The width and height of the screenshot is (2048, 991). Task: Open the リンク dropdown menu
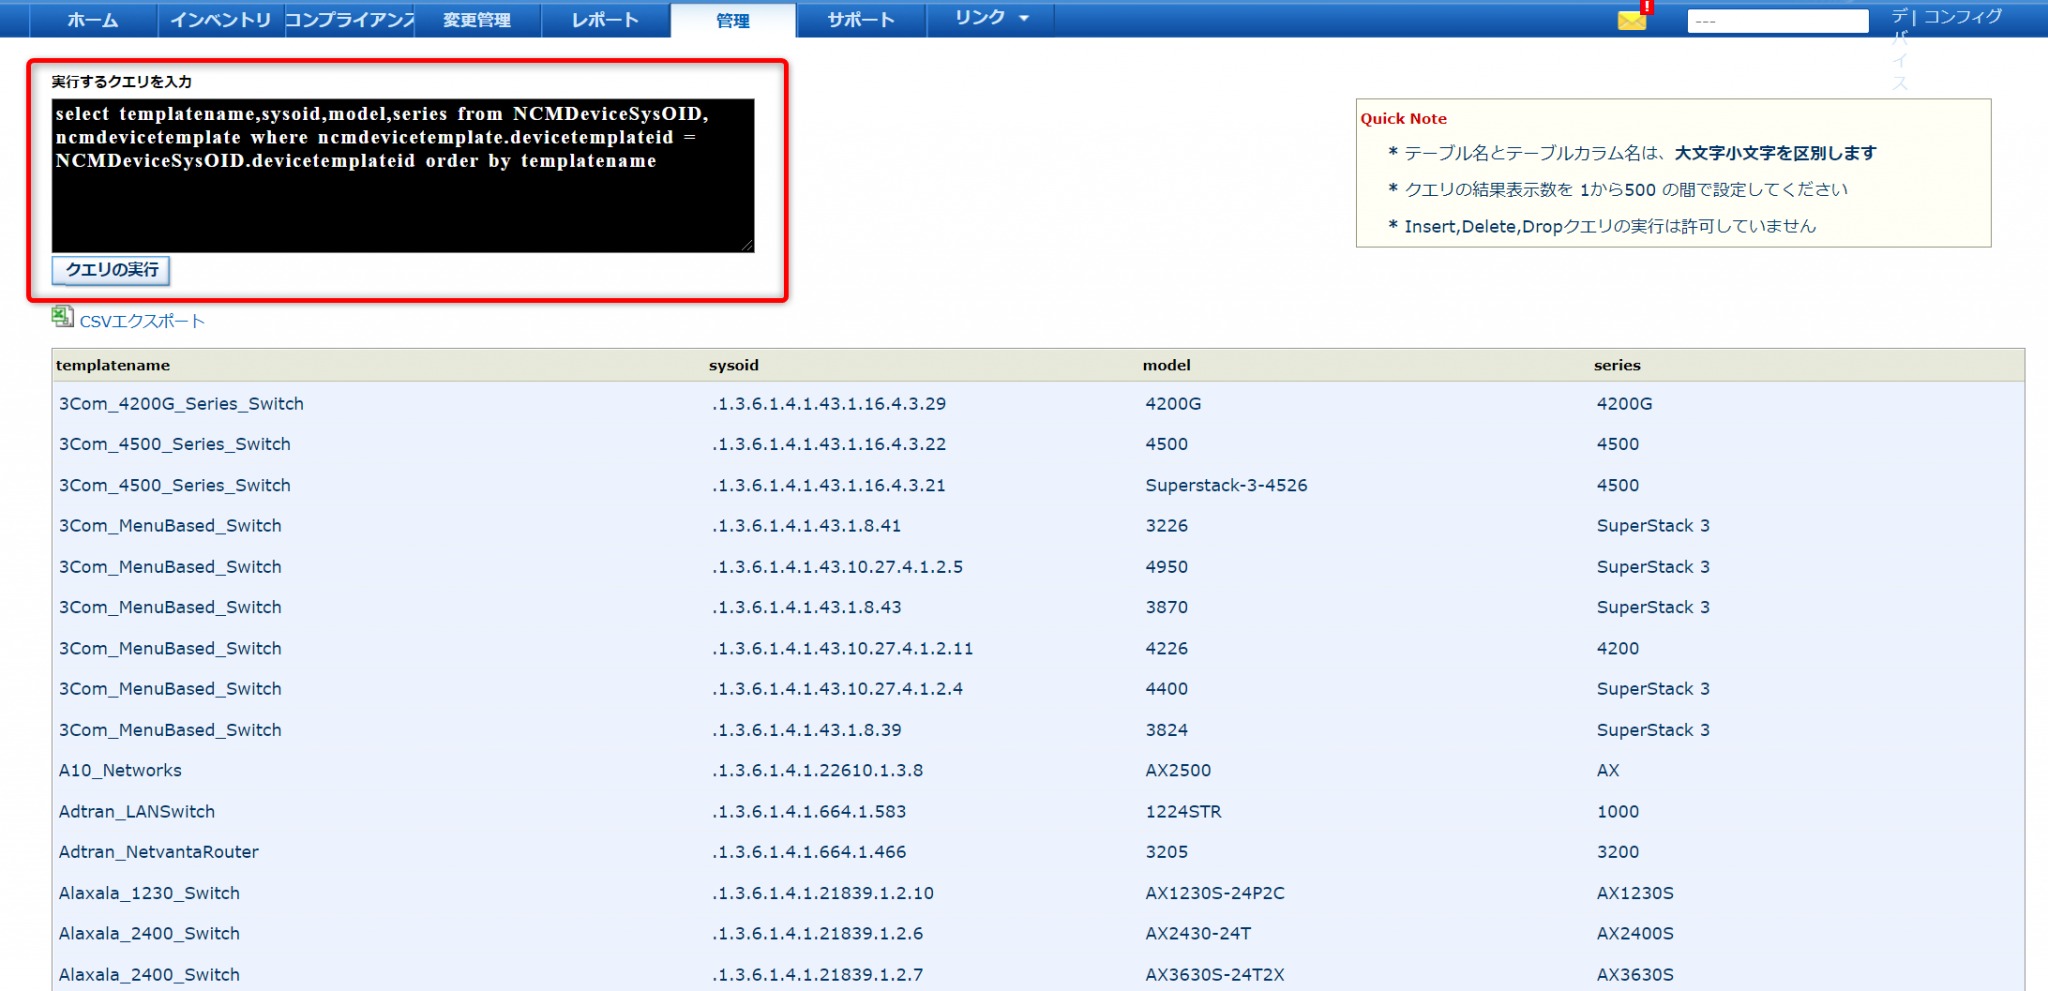click(988, 17)
